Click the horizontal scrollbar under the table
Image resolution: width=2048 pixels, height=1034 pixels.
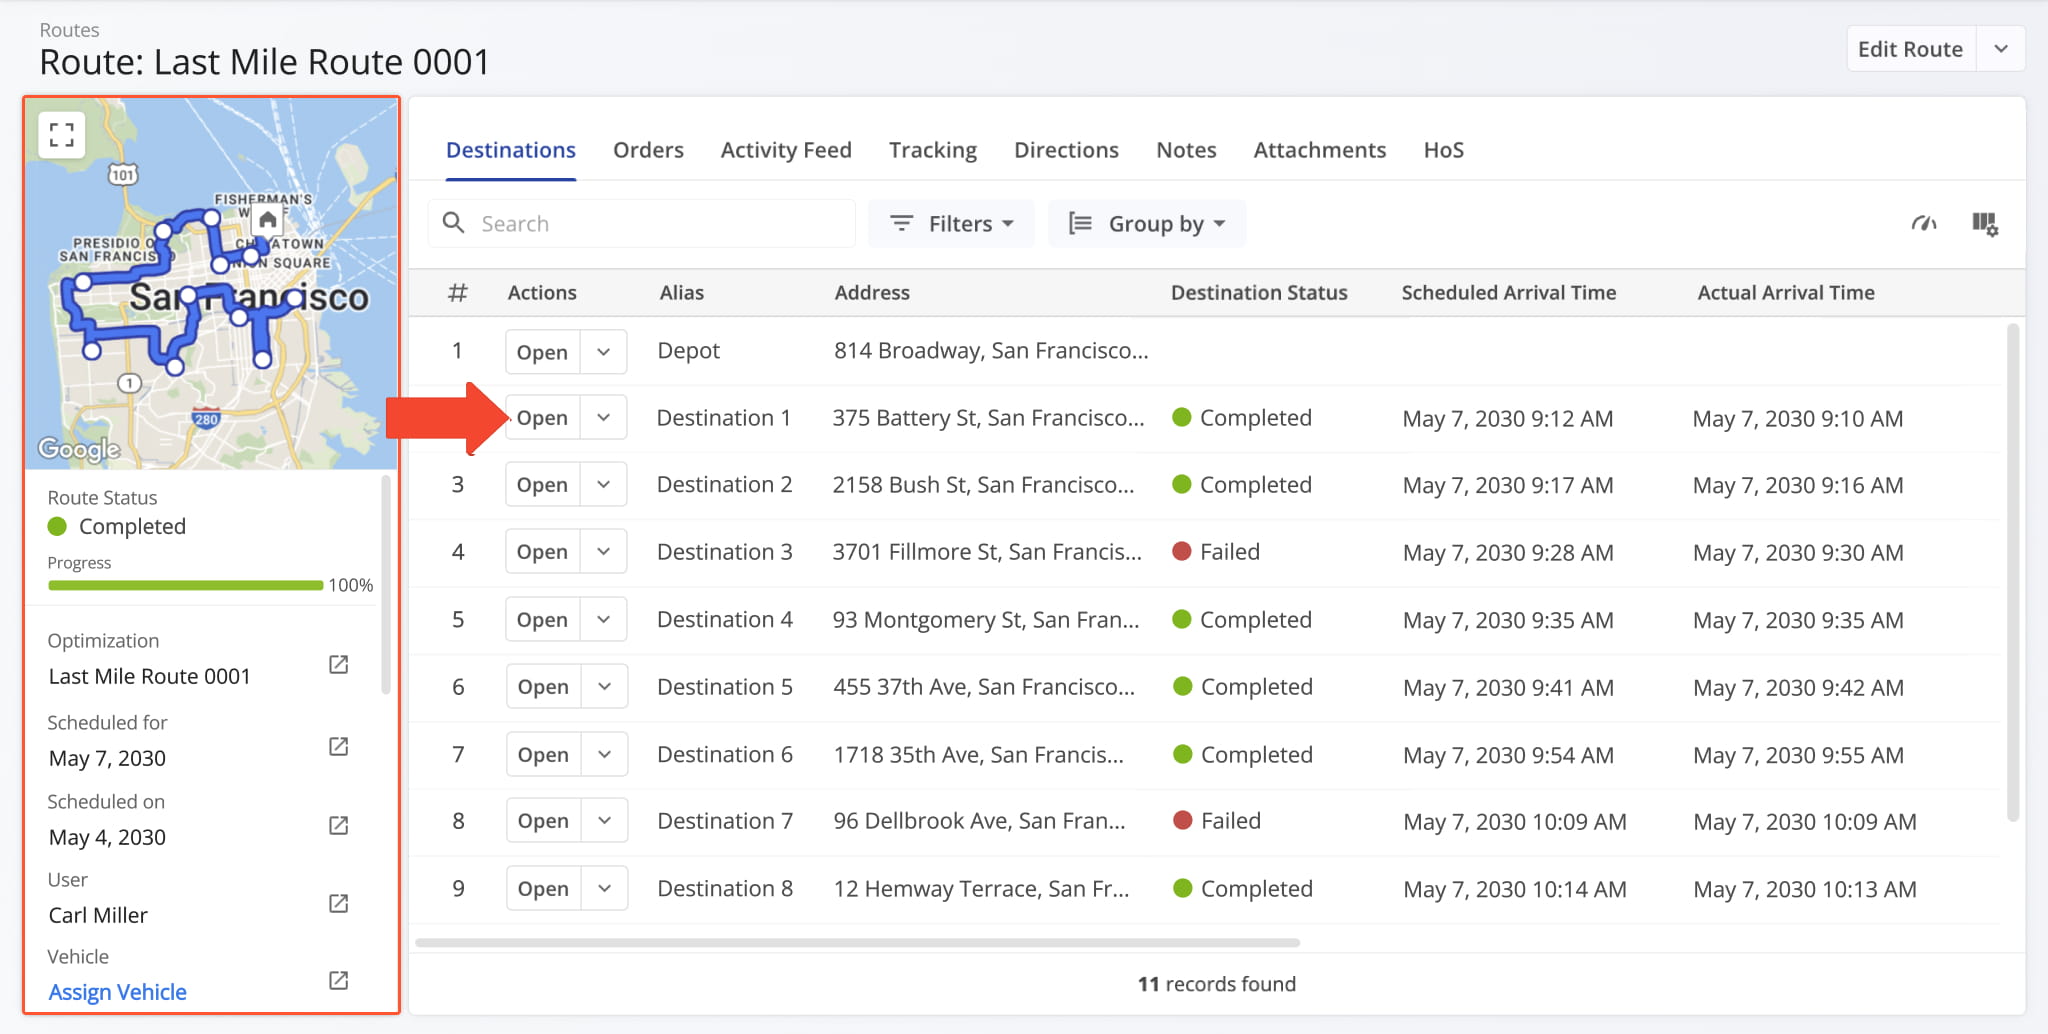[857, 942]
